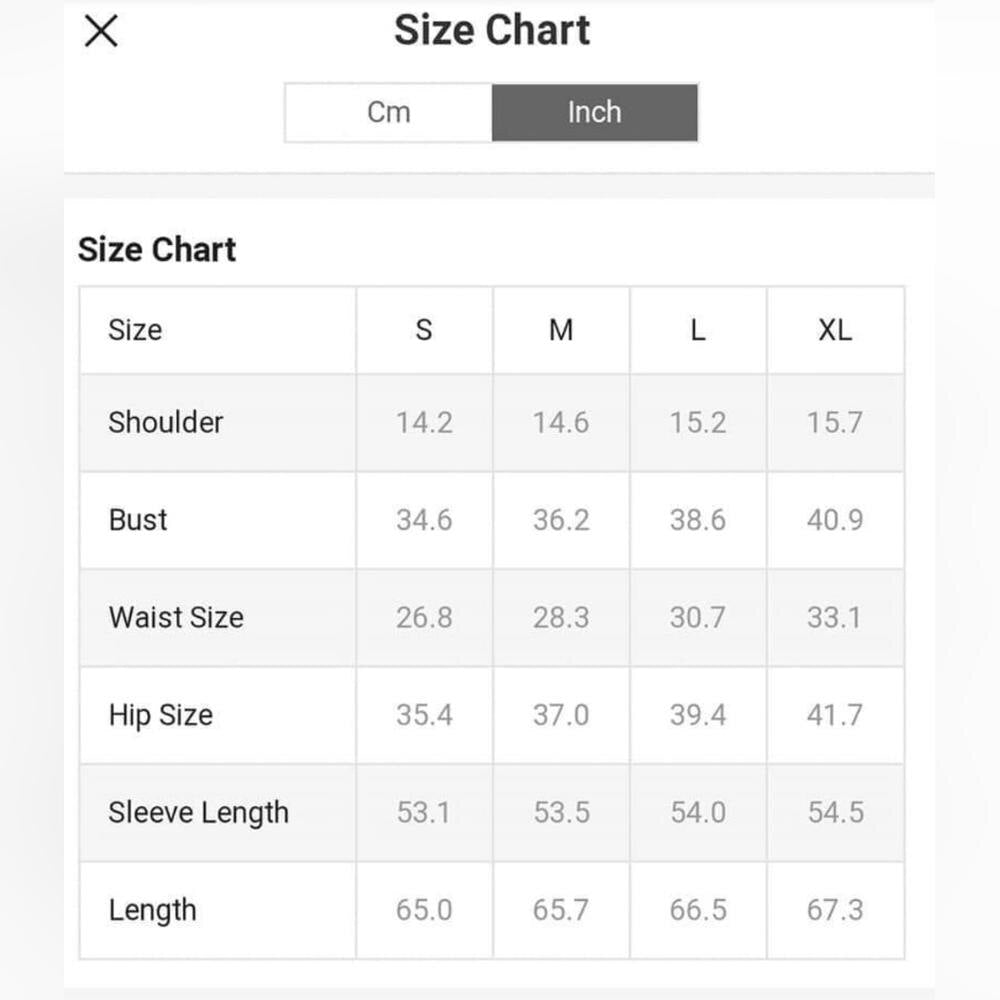Image resolution: width=1000 pixels, height=1000 pixels.
Task: Select the 28.3 waist value for M
Action: 561,617
